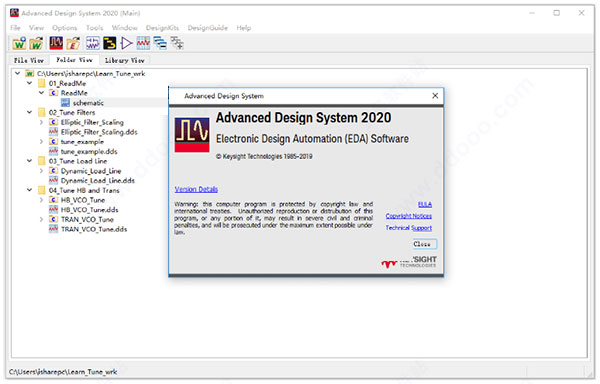Open the Help menu
The height and width of the screenshot is (384, 600).
pyautogui.click(x=244, y=28)
